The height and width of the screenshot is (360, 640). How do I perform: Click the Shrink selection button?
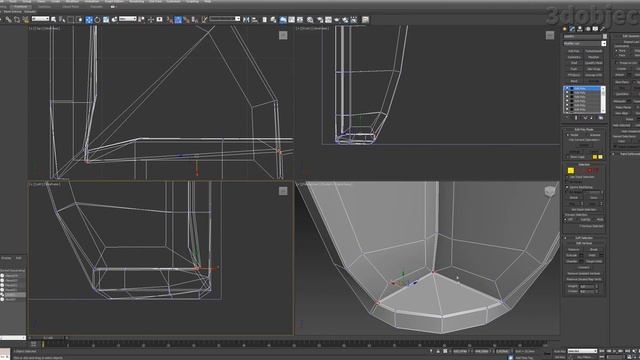click(574, 198)
